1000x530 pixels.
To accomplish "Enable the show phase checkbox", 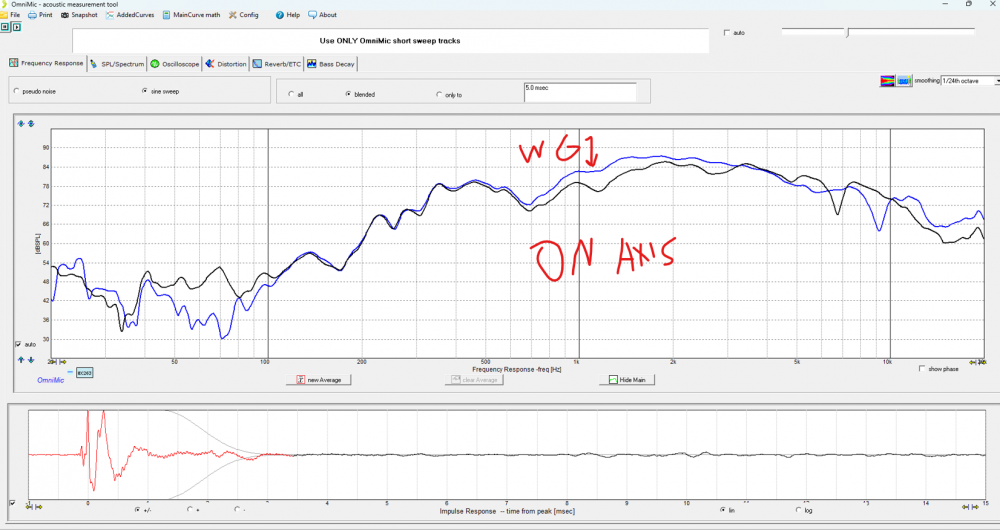I will (x=922, y=368).
